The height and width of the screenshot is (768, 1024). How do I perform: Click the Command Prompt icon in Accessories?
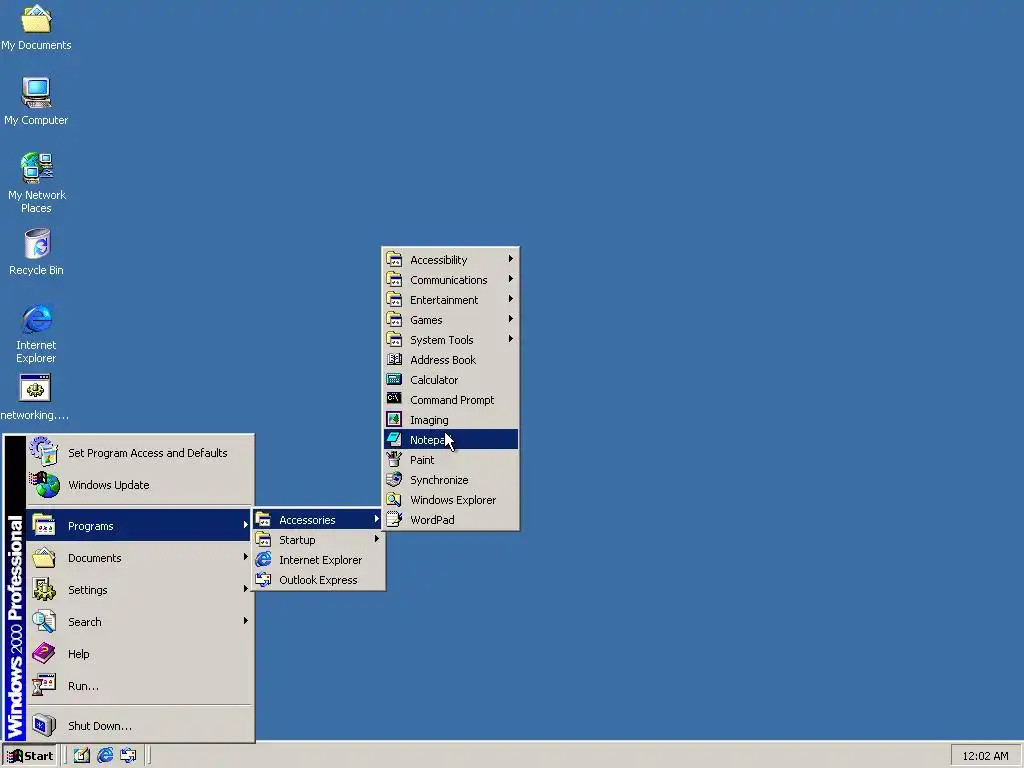[x=394, y=399]
